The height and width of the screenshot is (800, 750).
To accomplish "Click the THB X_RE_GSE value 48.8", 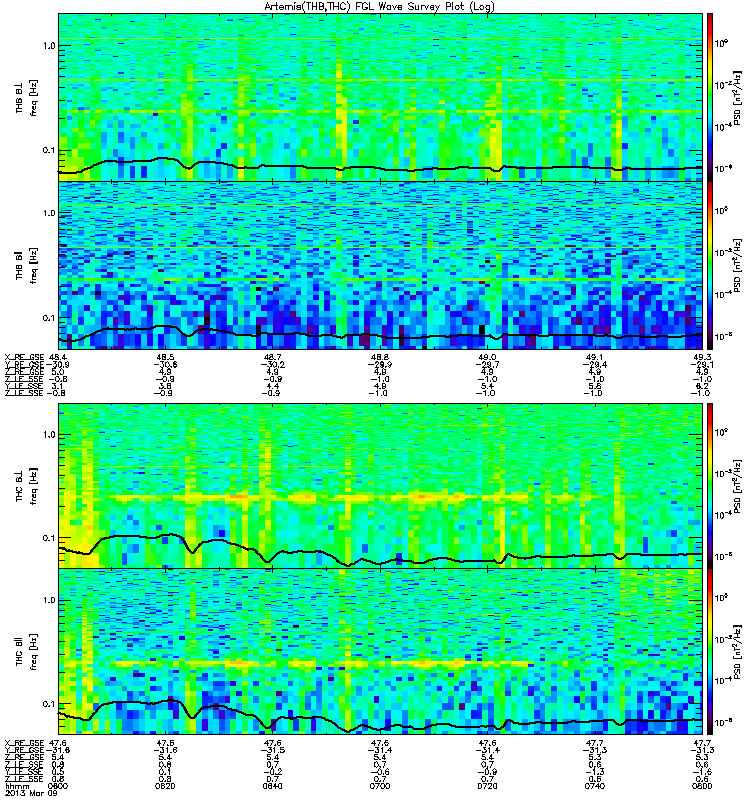I will point(380,357).
